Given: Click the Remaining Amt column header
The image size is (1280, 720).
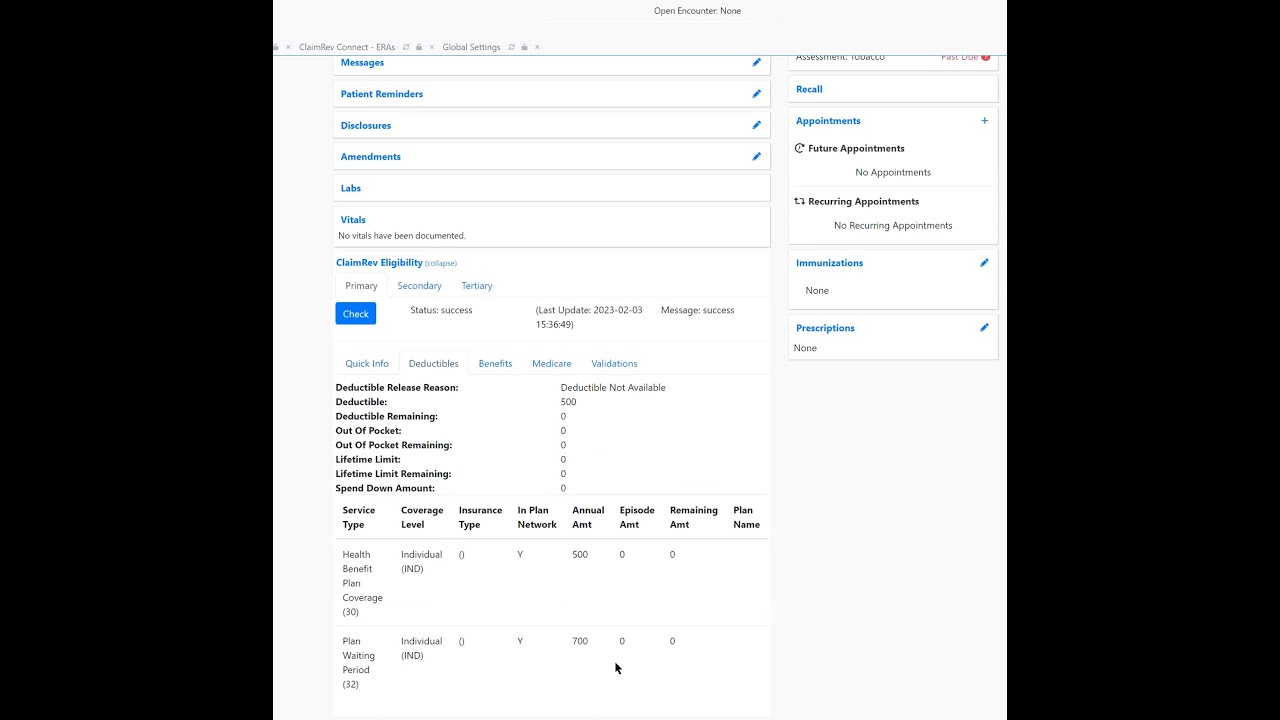Looking at the screenshot, I should point(694,517).
